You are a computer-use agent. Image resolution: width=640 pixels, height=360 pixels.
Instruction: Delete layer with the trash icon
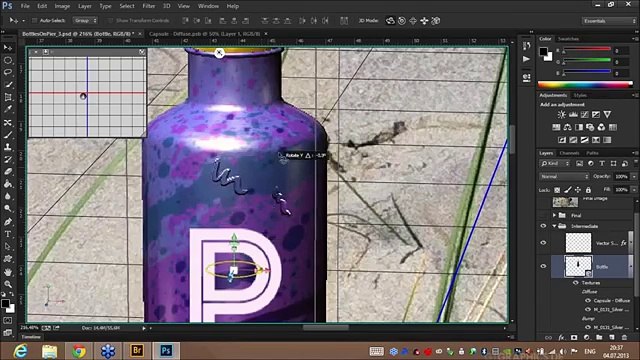pos(624,337)
